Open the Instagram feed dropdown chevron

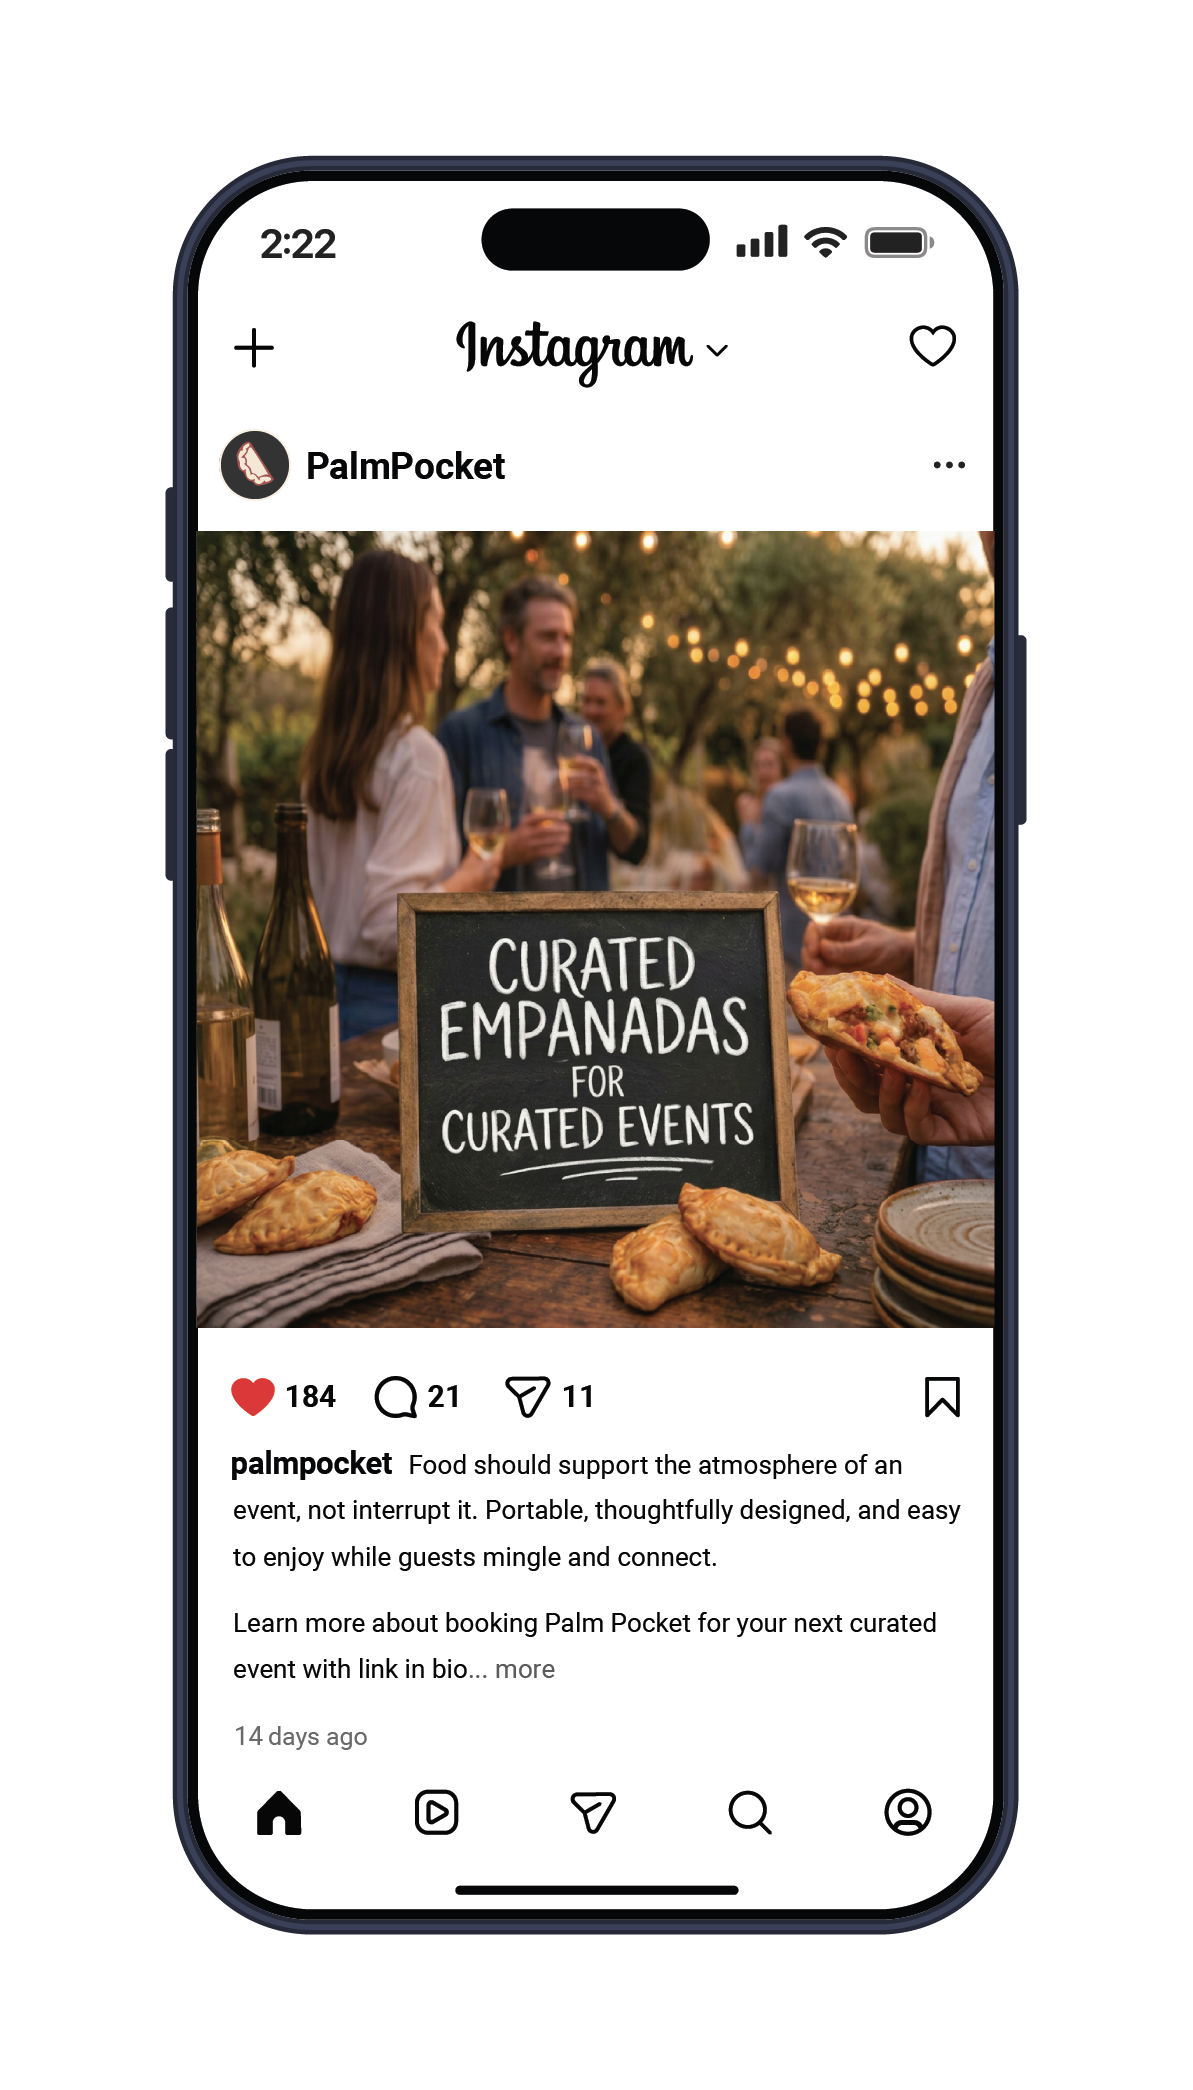(717, 350)
